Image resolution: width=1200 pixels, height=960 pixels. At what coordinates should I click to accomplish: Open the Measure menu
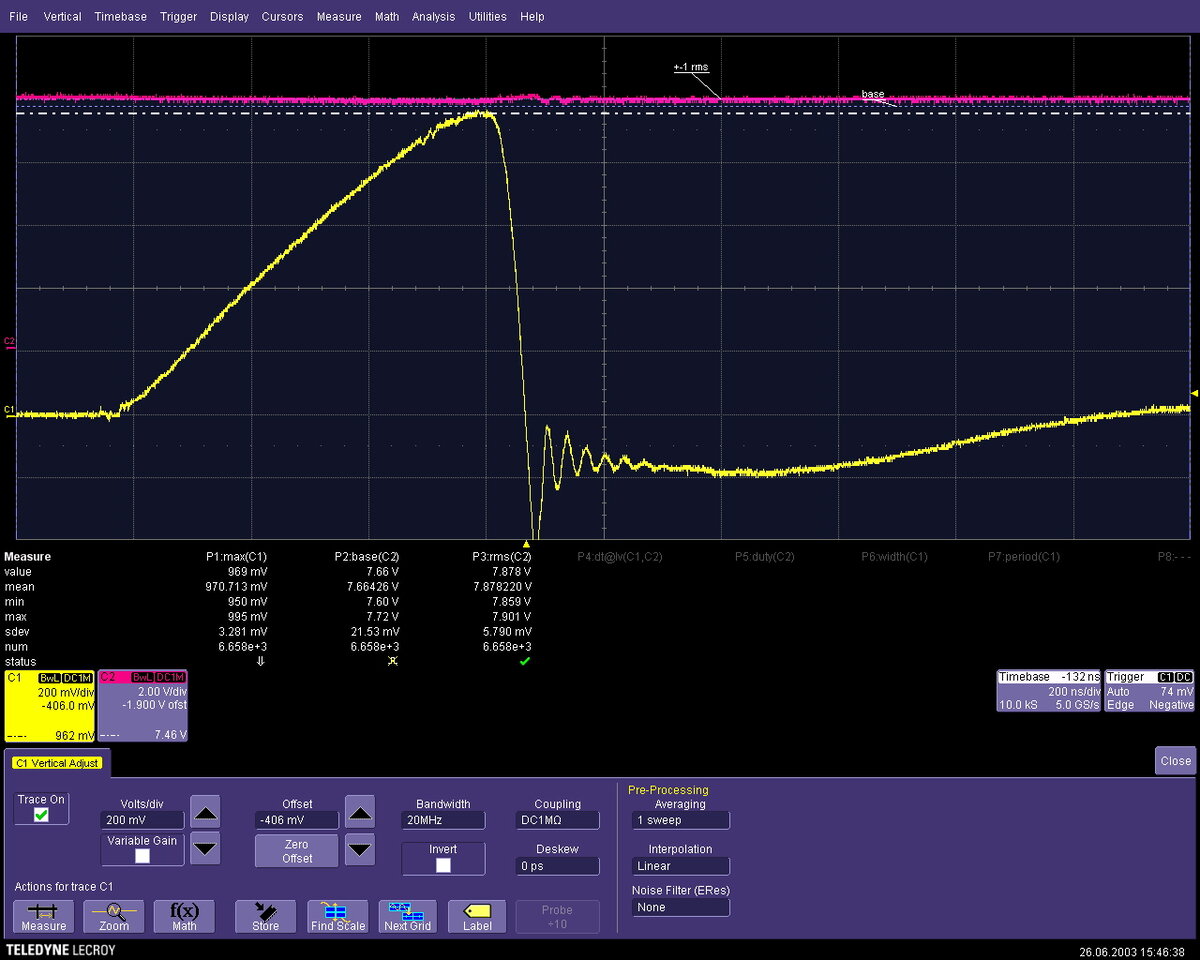click(x=339, y=16)
